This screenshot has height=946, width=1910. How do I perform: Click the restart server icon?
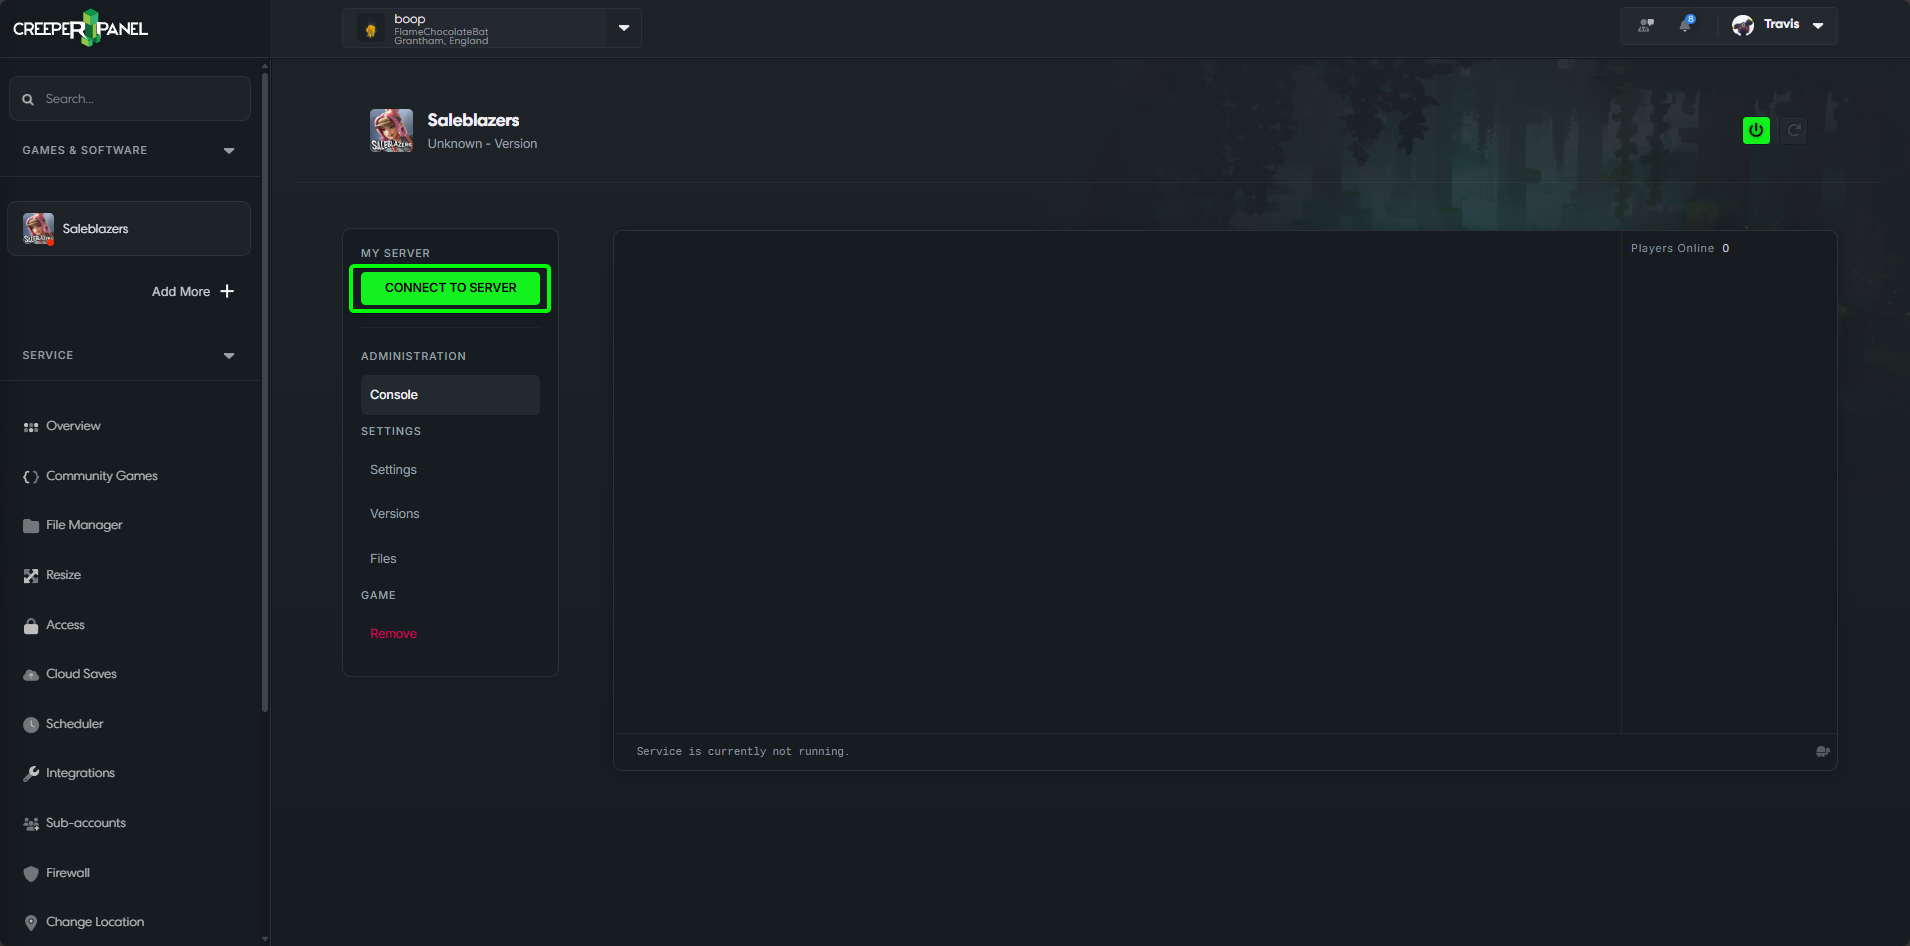(x=1794, y=130)
